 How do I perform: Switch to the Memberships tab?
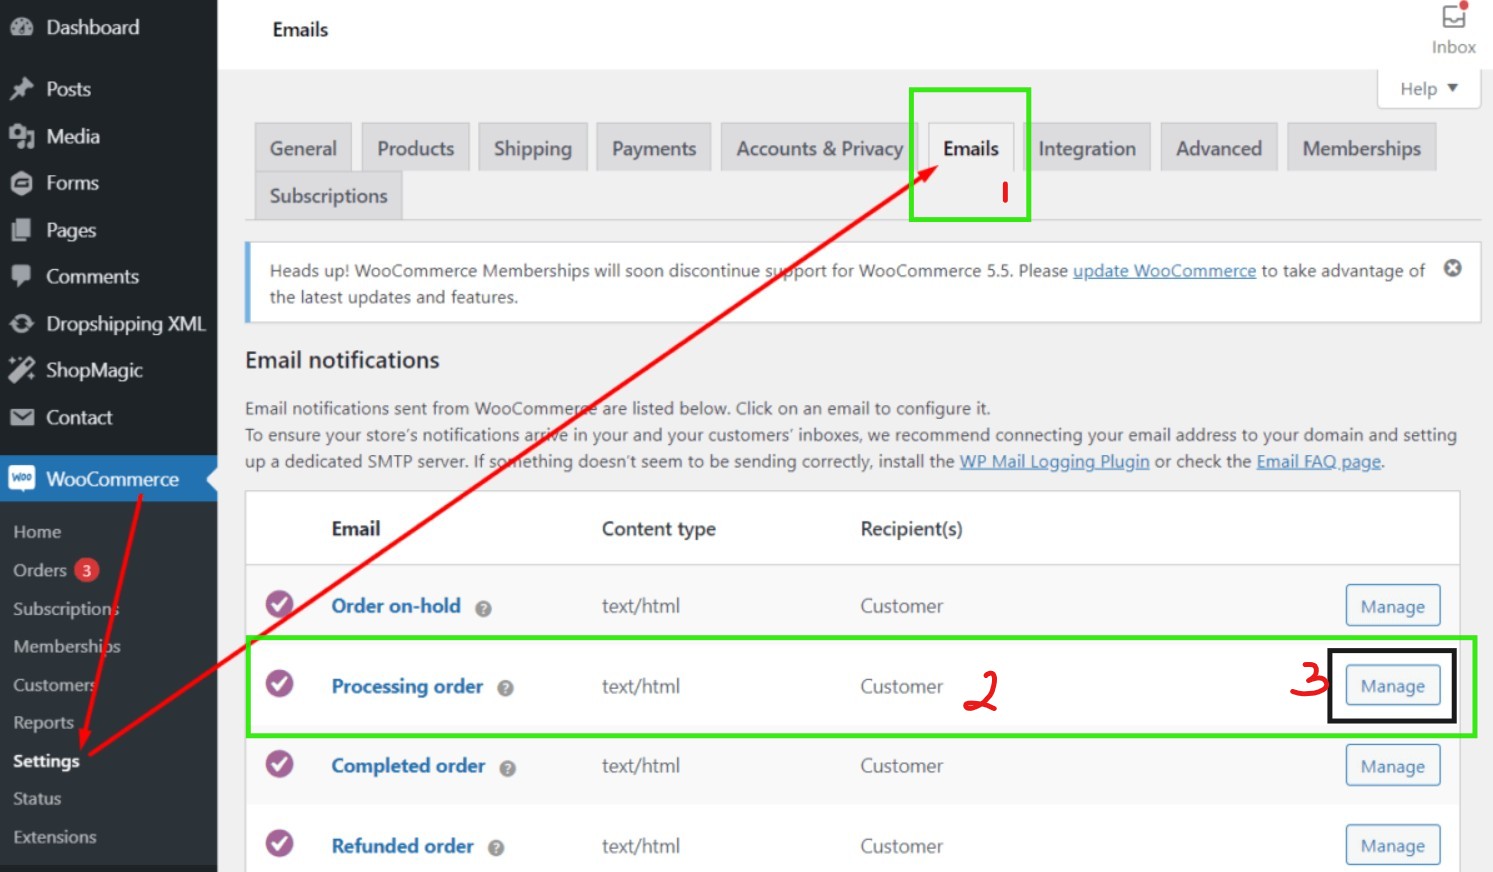(x=1361, y=148)
